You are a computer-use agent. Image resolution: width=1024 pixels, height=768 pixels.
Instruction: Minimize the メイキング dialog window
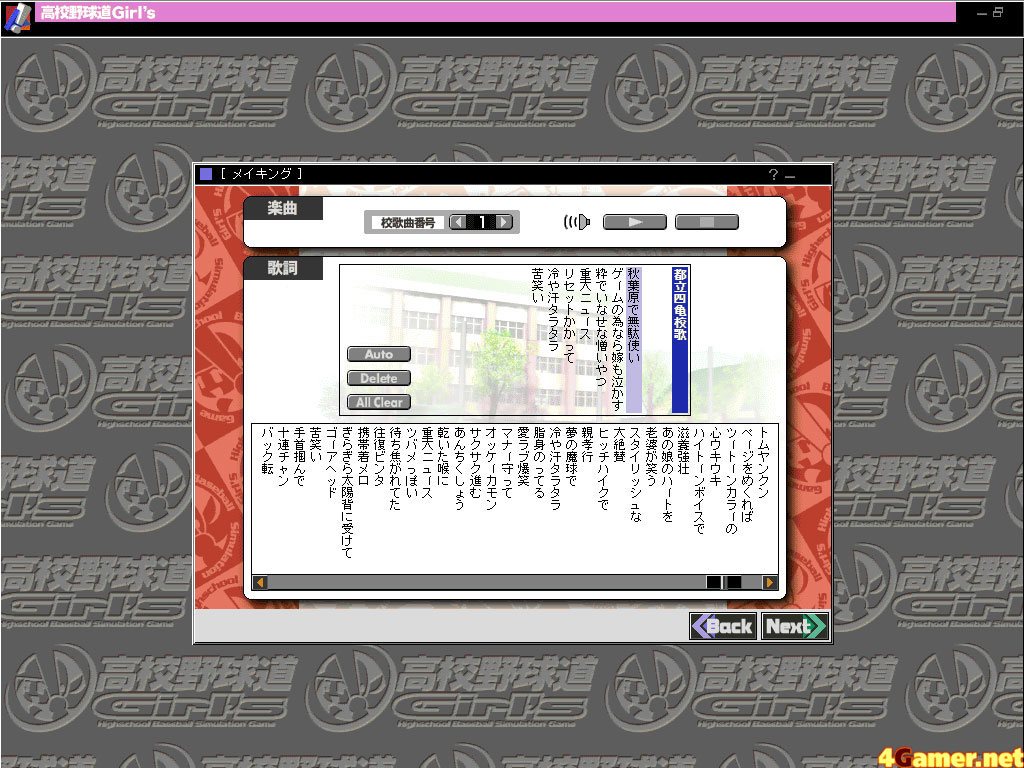790,175
